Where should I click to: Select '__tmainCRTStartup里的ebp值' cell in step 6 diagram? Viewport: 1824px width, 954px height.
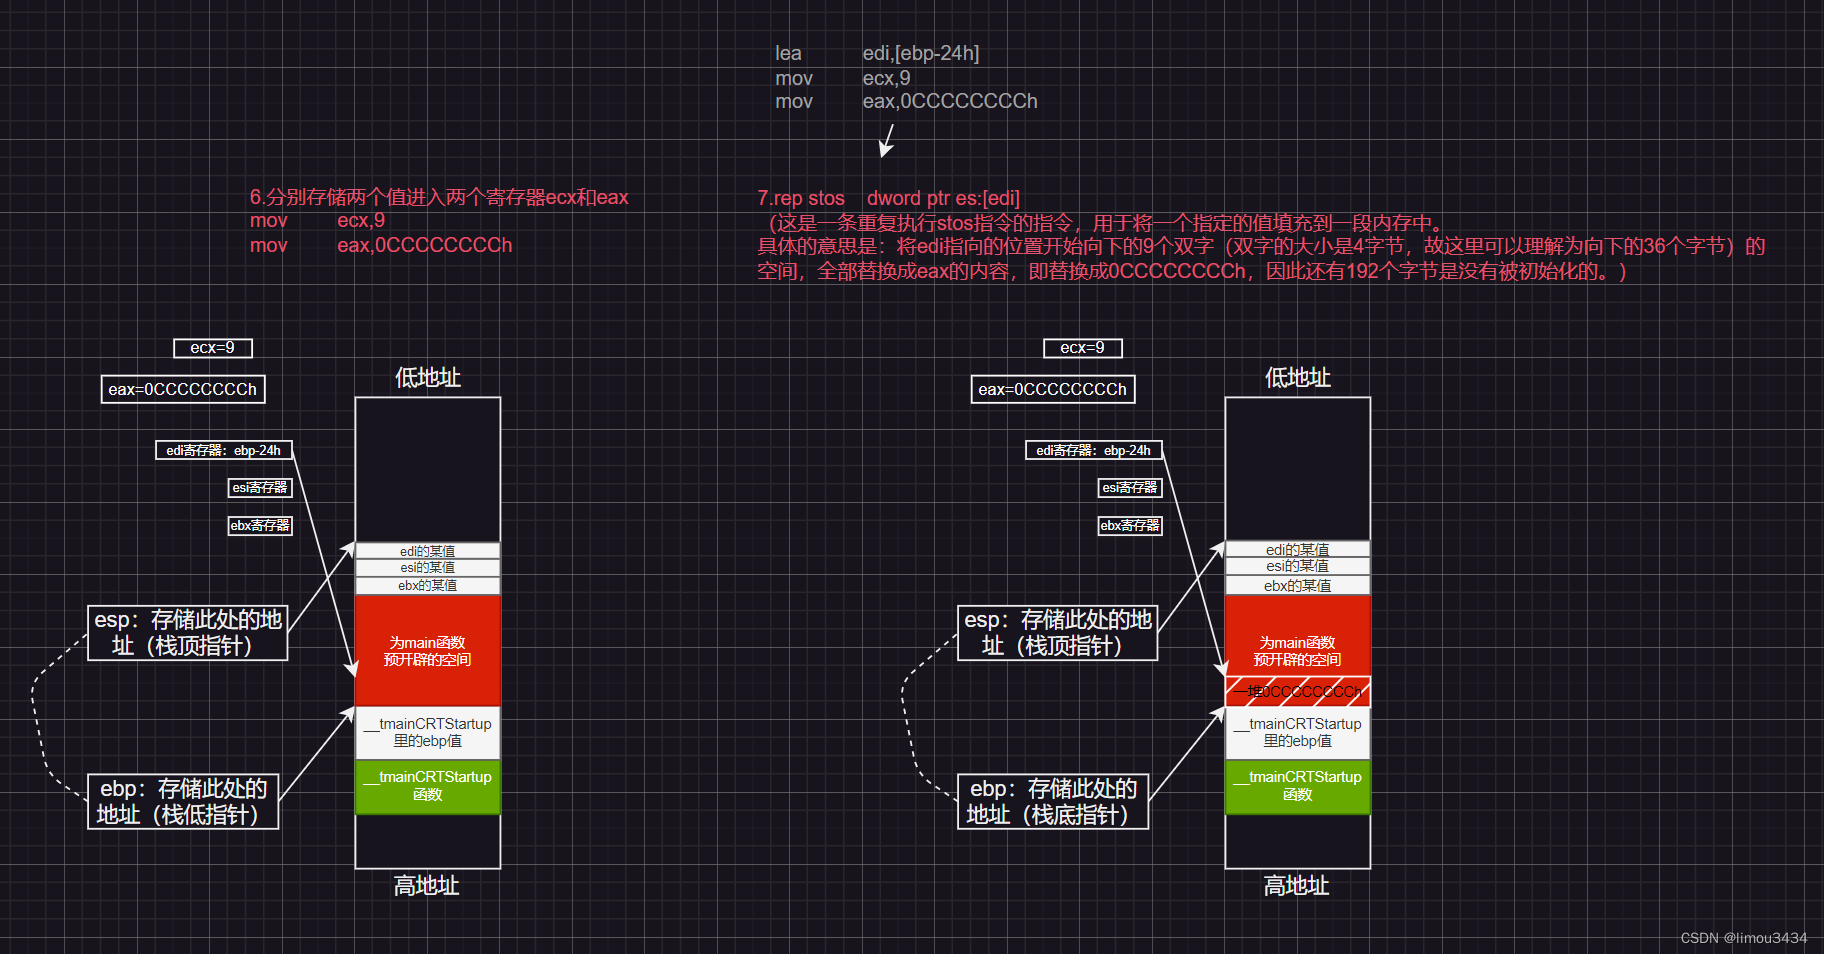coord(428,733)
